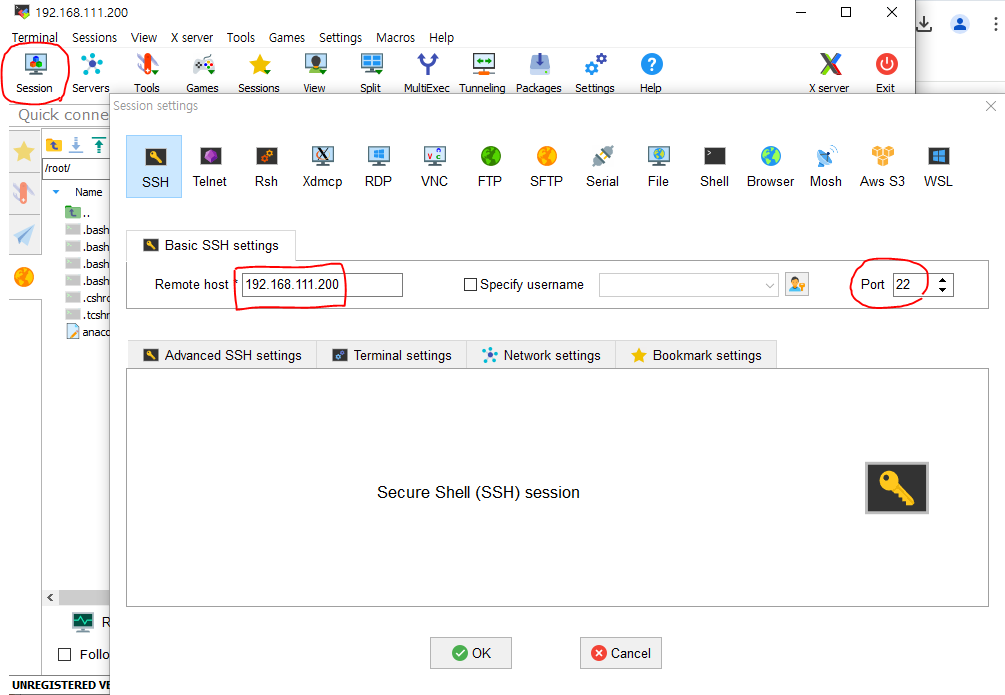Image resolution: width=1005 pixels, height=695 pixels.
Task: Select the Telnet session type
Action: [210, 166]
